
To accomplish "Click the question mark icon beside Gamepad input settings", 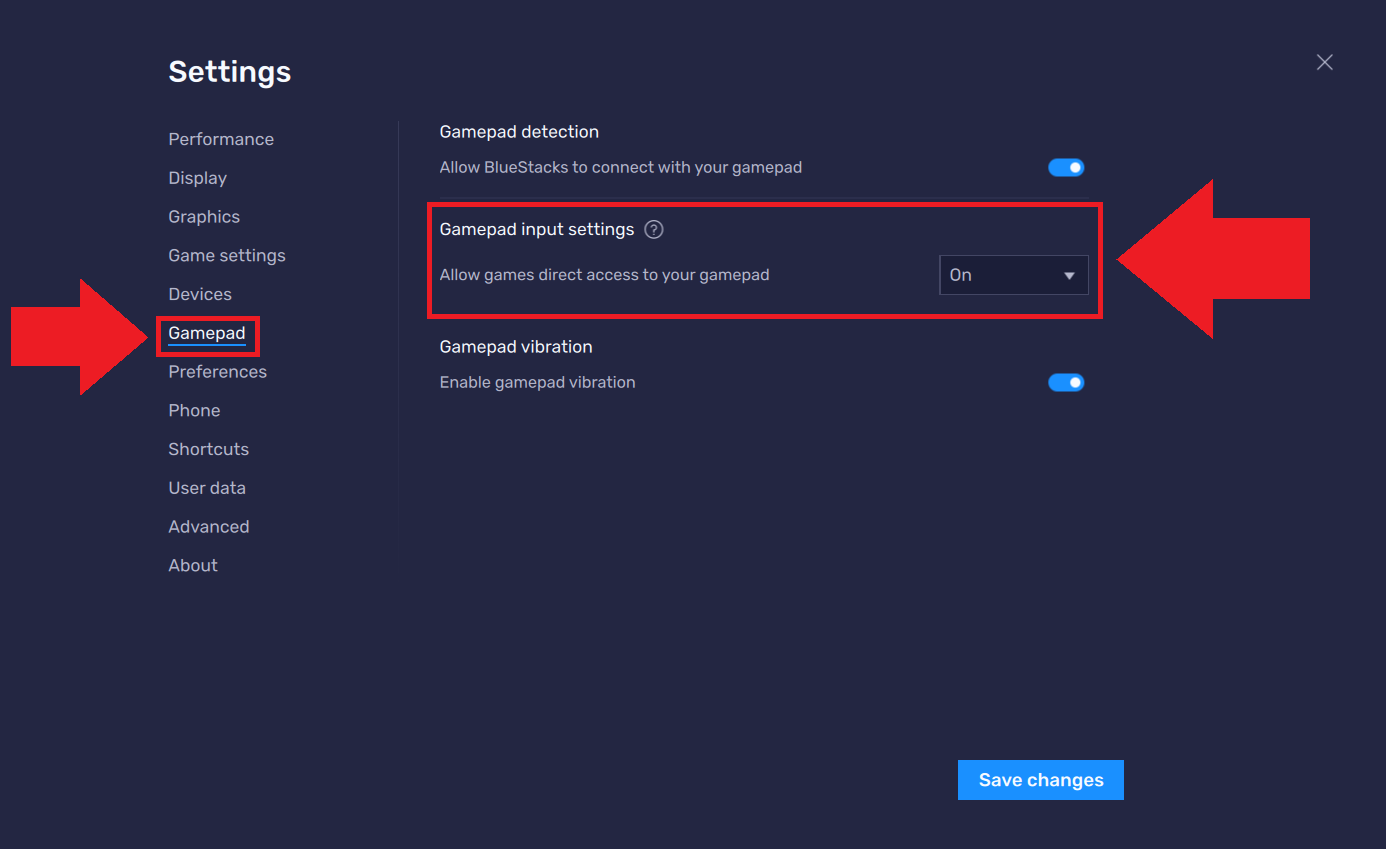I will [653, 229].
